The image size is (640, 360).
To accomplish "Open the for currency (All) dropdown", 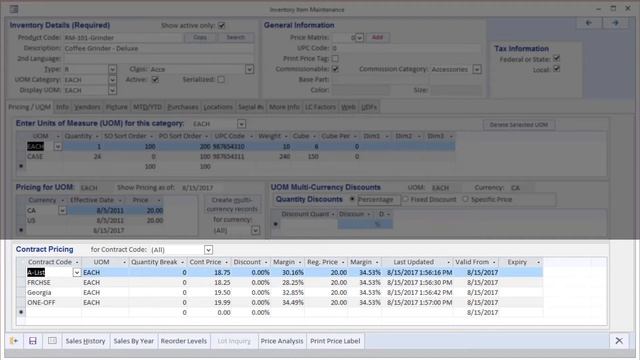I will [x=256, y=231].
